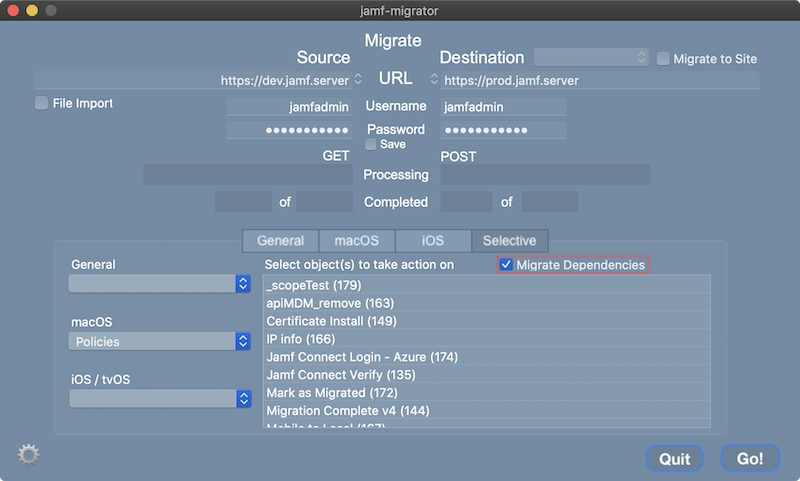
Task: Toggle the Migrate Dependencies checkbox
Action: [506, 264]
